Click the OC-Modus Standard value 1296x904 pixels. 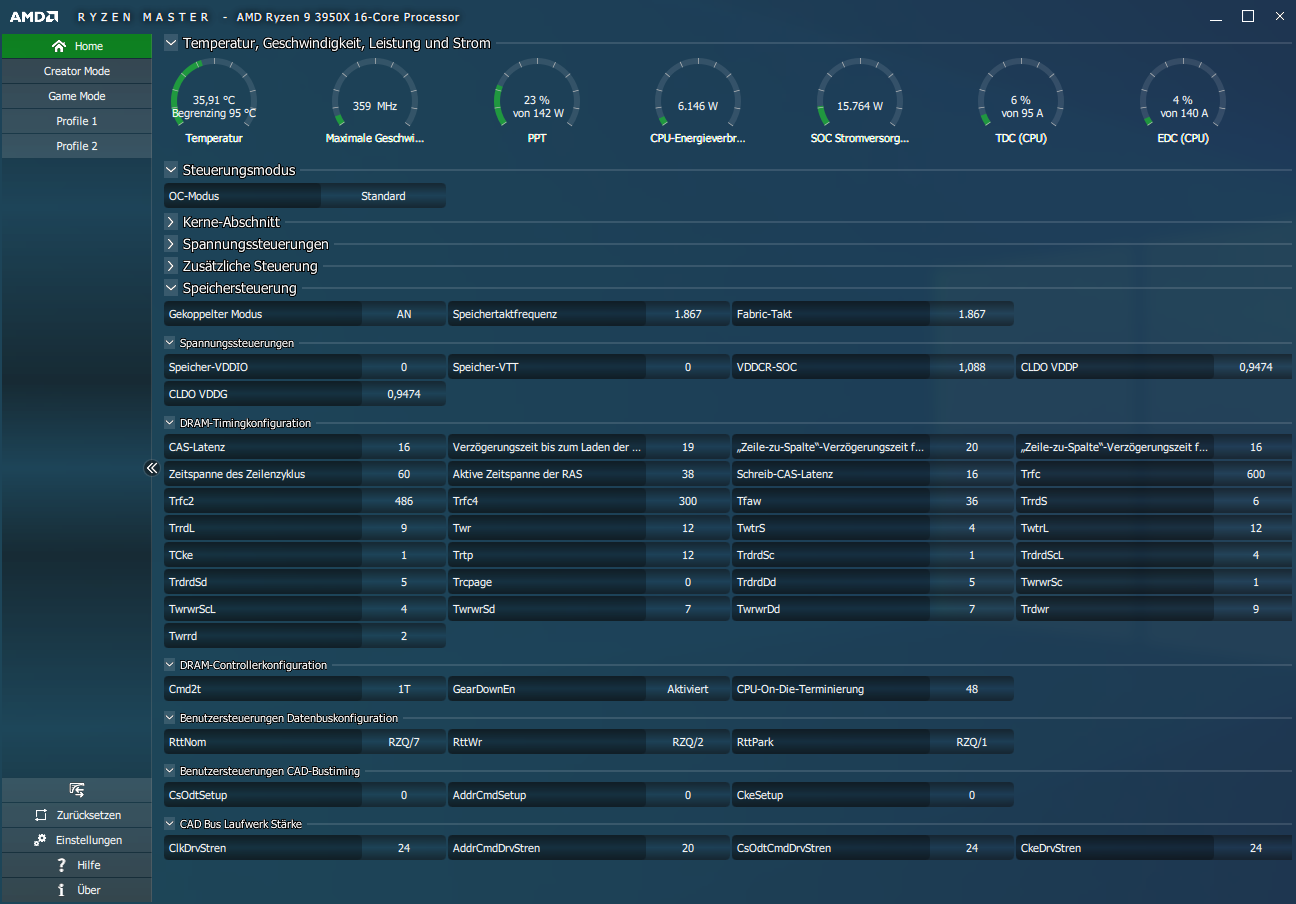click(383, 196)
